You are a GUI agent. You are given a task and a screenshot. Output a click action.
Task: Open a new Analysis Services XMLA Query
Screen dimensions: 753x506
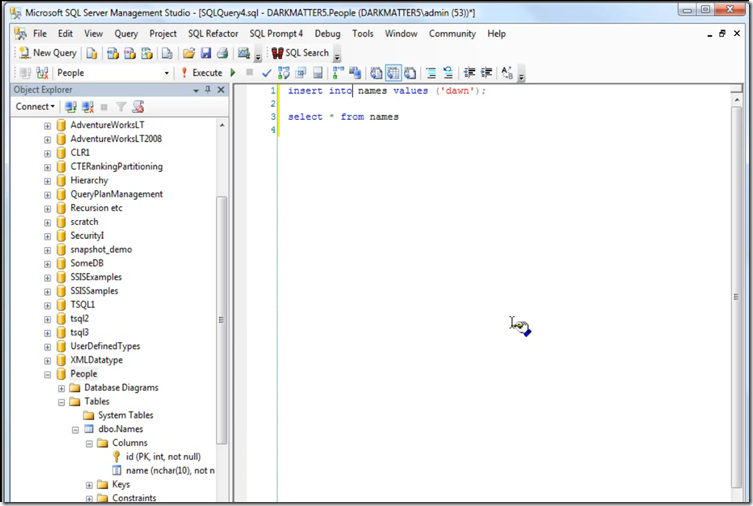(147, 53)
